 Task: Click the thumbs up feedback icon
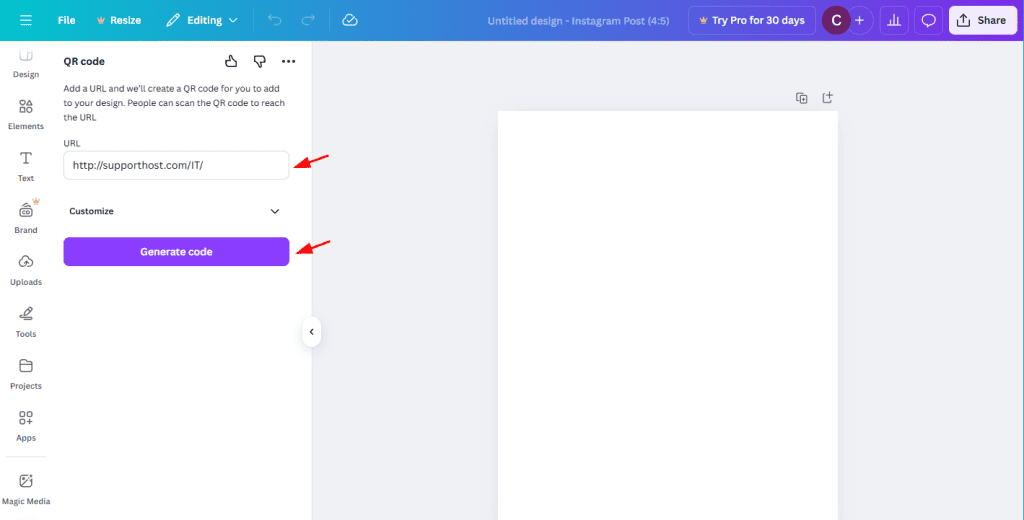231,61
